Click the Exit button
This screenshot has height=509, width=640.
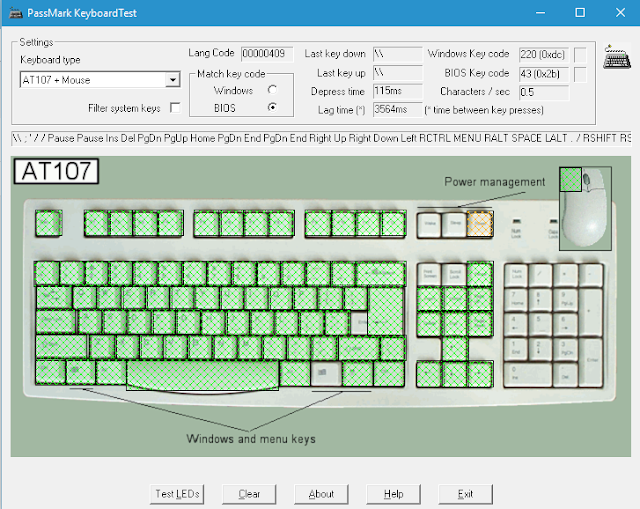pos(465,494)
